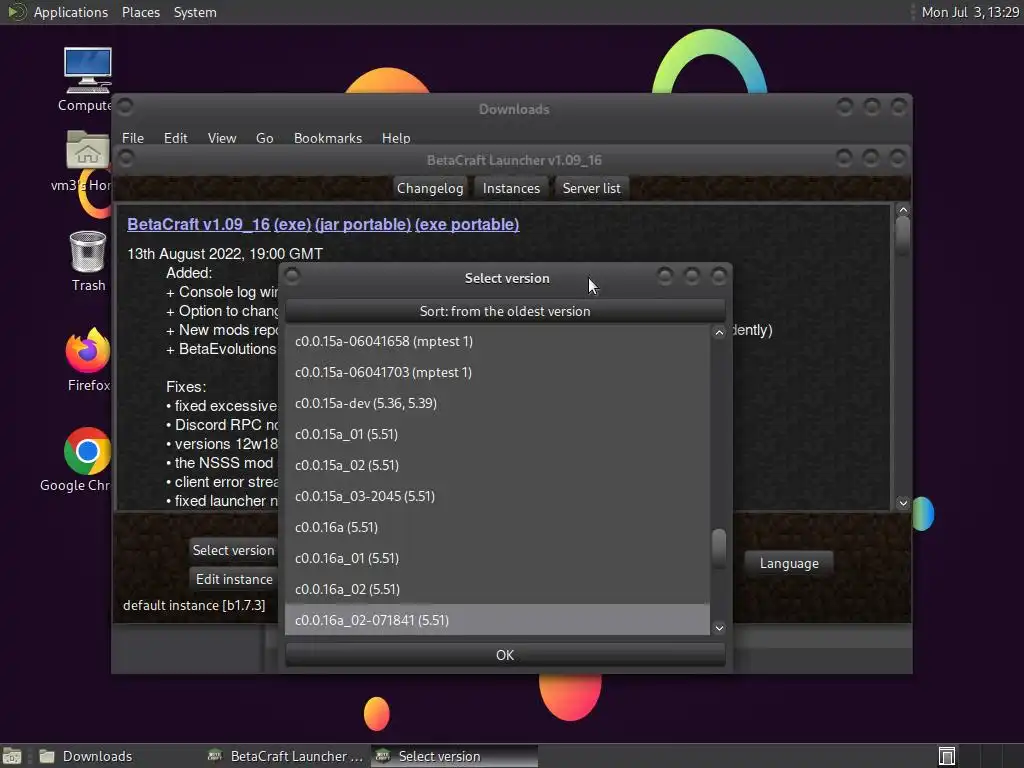Viewport: 1024px width, 768px height.
Task: Click the show desktop icon in bottom panel
Action: 12,756
